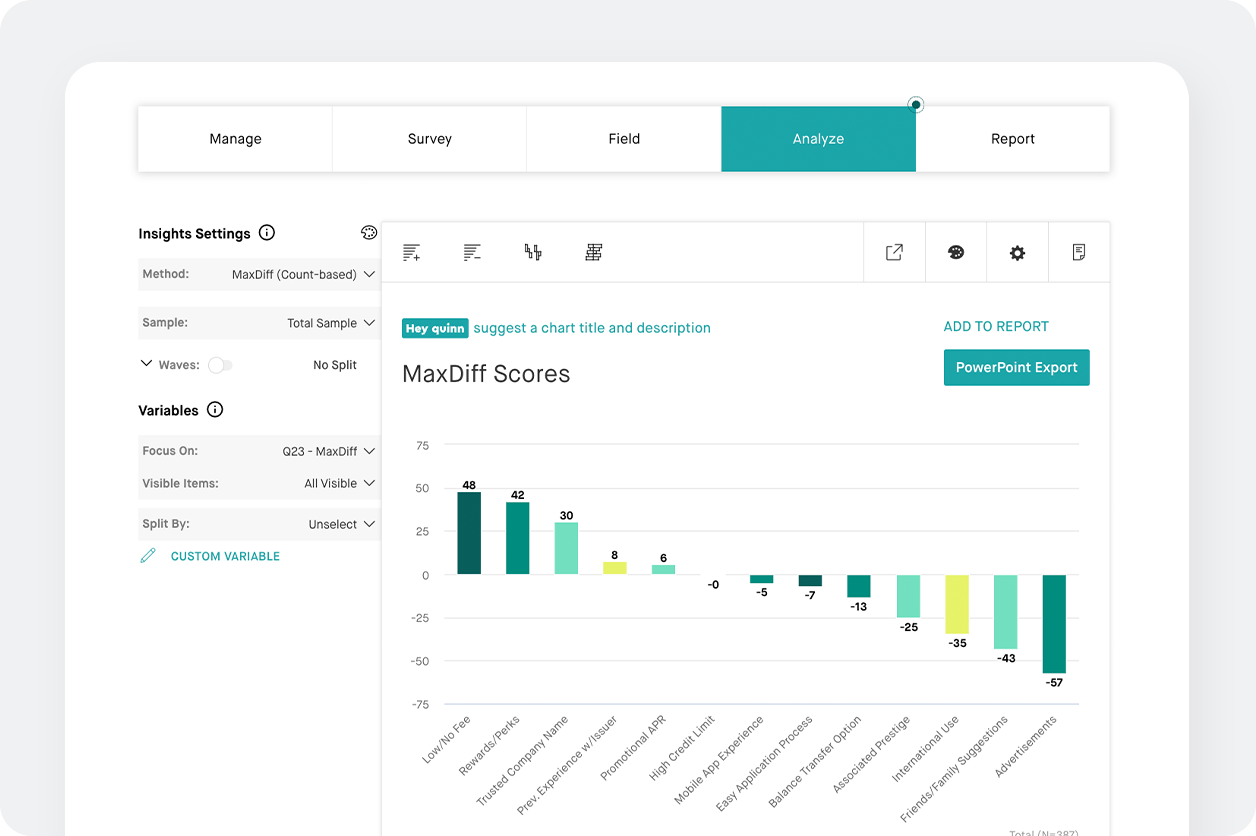Open the chart color palette icon
This screenshot has width=1256, height=836.
tap(956, 252)
